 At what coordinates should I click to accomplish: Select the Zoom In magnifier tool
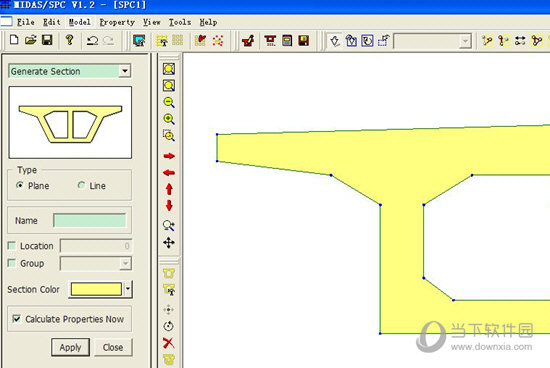[169, 119]
